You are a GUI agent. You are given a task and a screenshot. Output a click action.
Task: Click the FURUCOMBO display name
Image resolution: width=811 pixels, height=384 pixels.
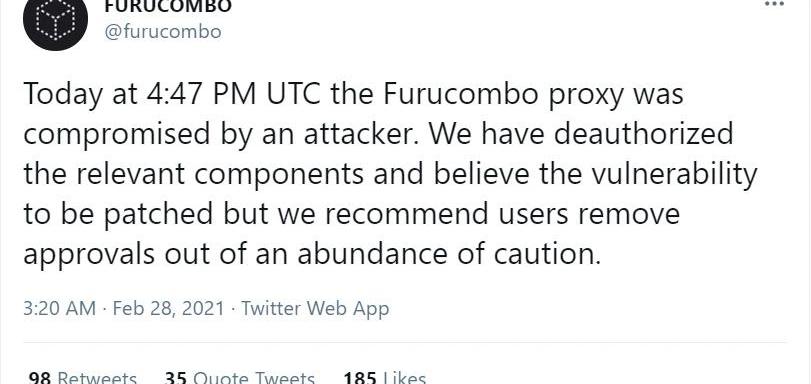168,6
